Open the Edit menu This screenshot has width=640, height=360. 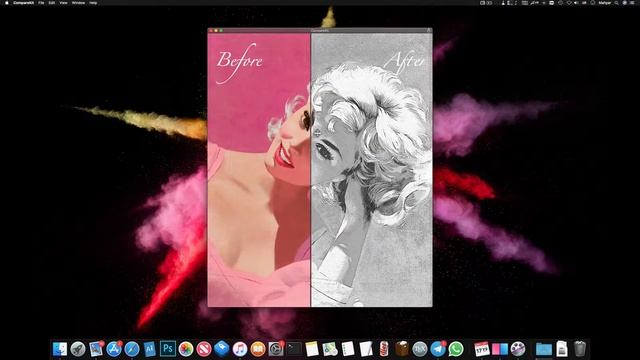click(x=52, y=3)
